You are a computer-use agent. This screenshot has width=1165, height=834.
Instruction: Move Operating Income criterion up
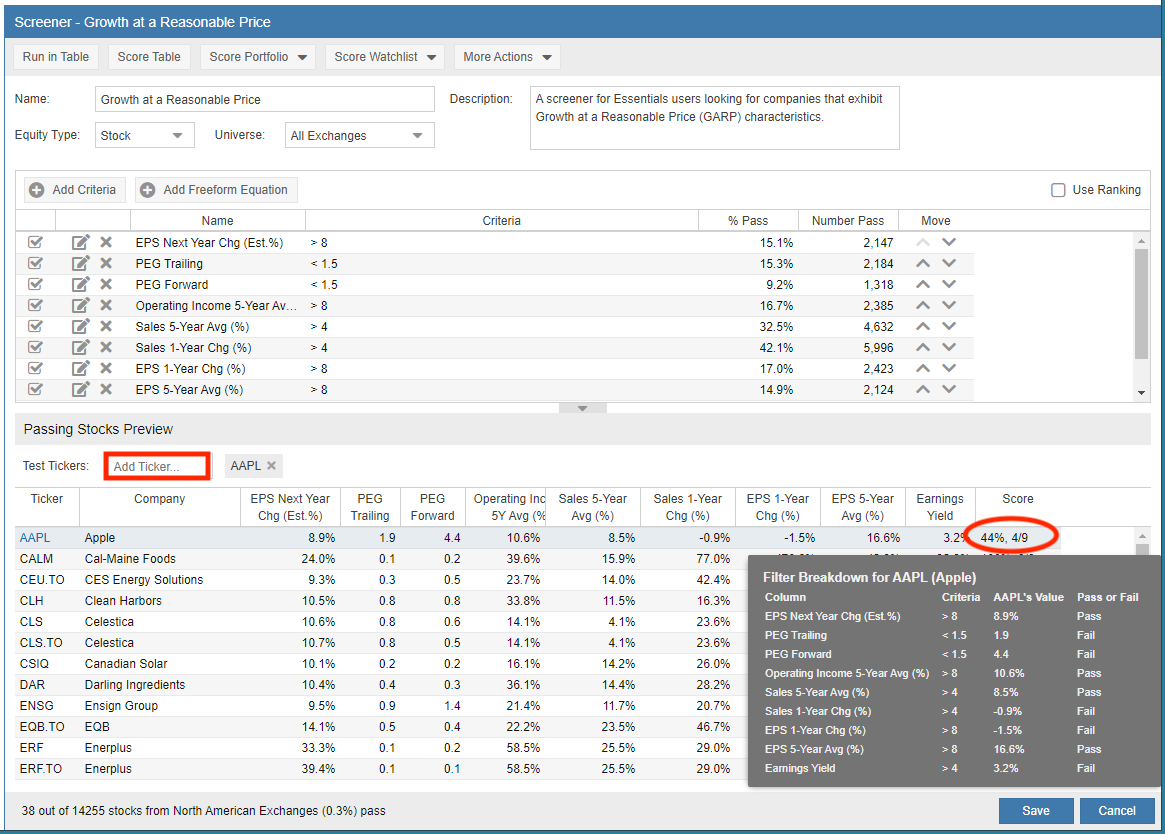tap(923, 305)
